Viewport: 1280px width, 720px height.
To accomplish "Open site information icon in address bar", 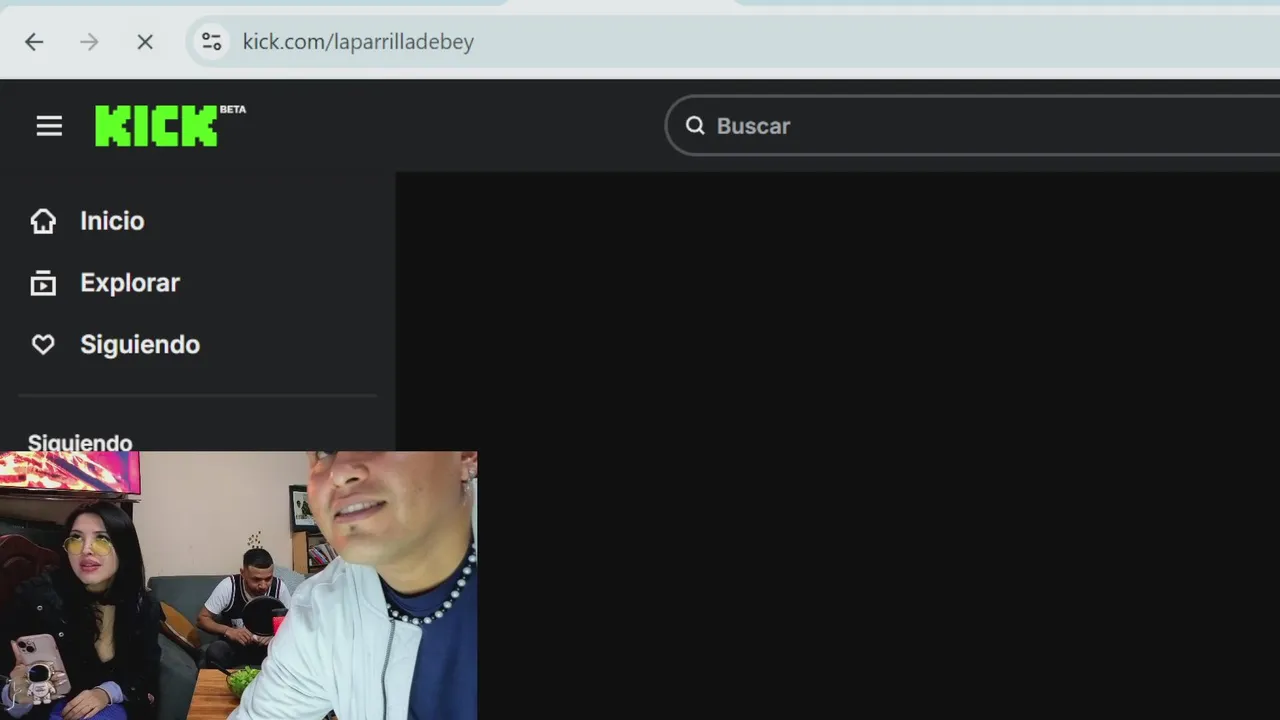I will [x=211, y=42].
